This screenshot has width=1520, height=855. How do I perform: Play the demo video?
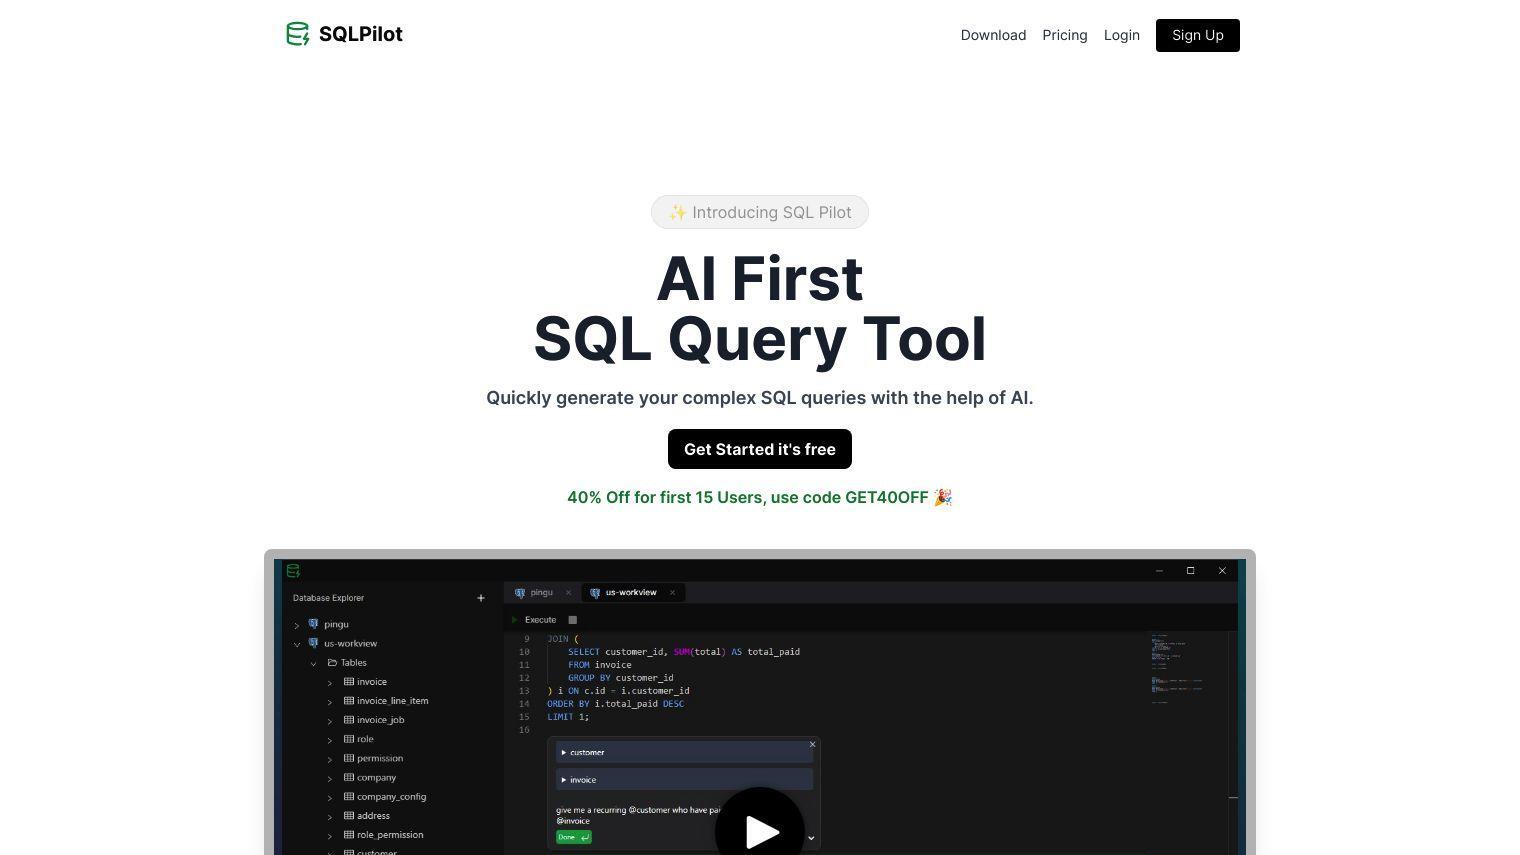coord(760,830)
